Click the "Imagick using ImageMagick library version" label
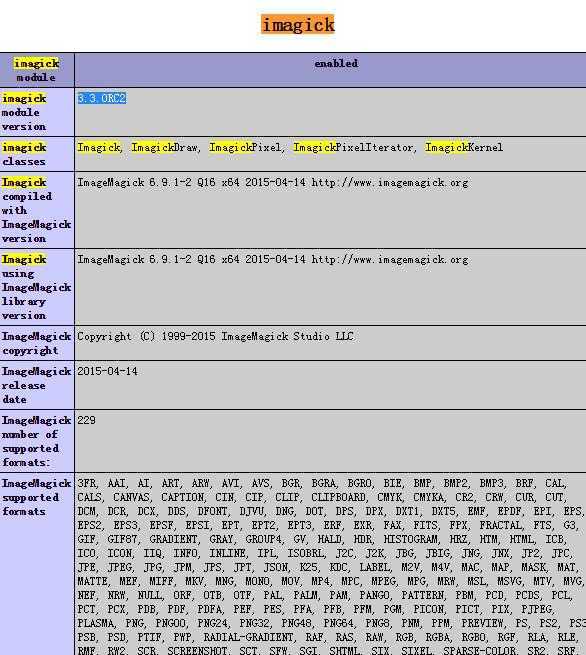The height and width of the screenshot is (655, 586). tap(36, 287)
